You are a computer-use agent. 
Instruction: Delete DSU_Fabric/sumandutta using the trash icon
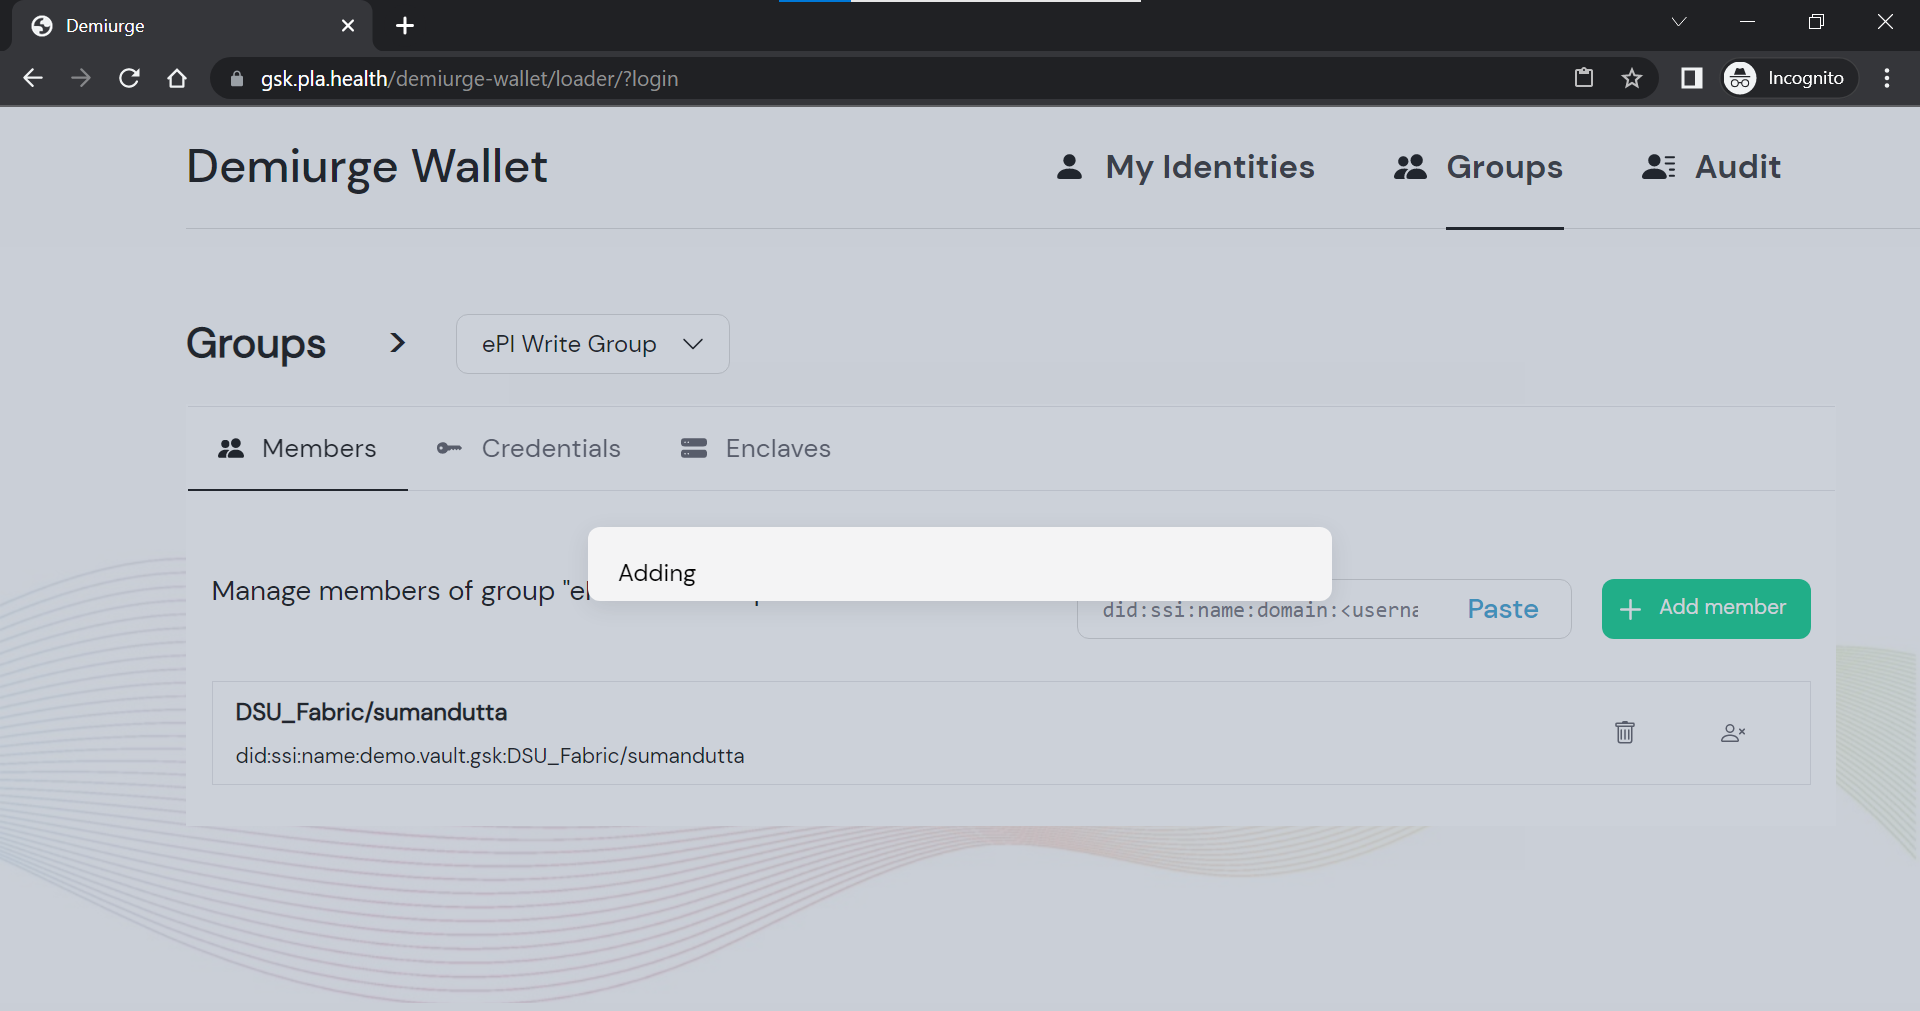tap(1624, 732)
